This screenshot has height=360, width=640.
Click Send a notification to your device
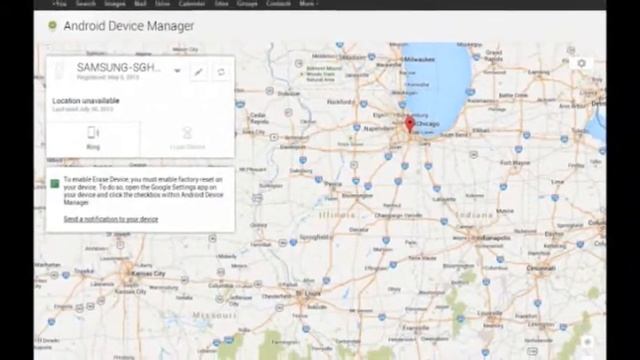111,219
